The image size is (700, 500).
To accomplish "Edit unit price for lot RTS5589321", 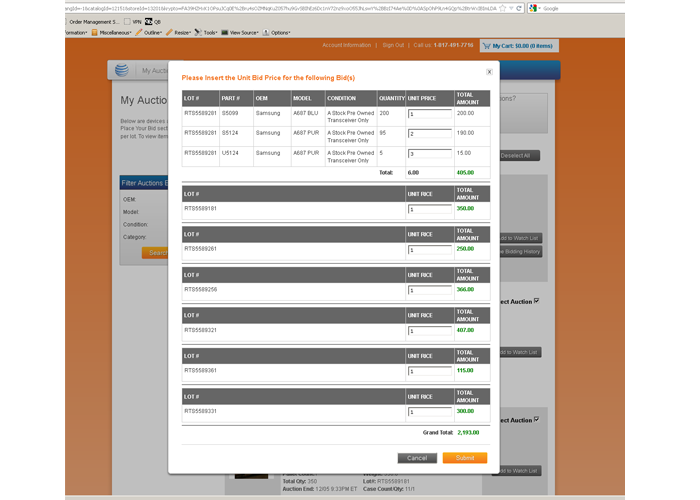I will click(429, 331).
